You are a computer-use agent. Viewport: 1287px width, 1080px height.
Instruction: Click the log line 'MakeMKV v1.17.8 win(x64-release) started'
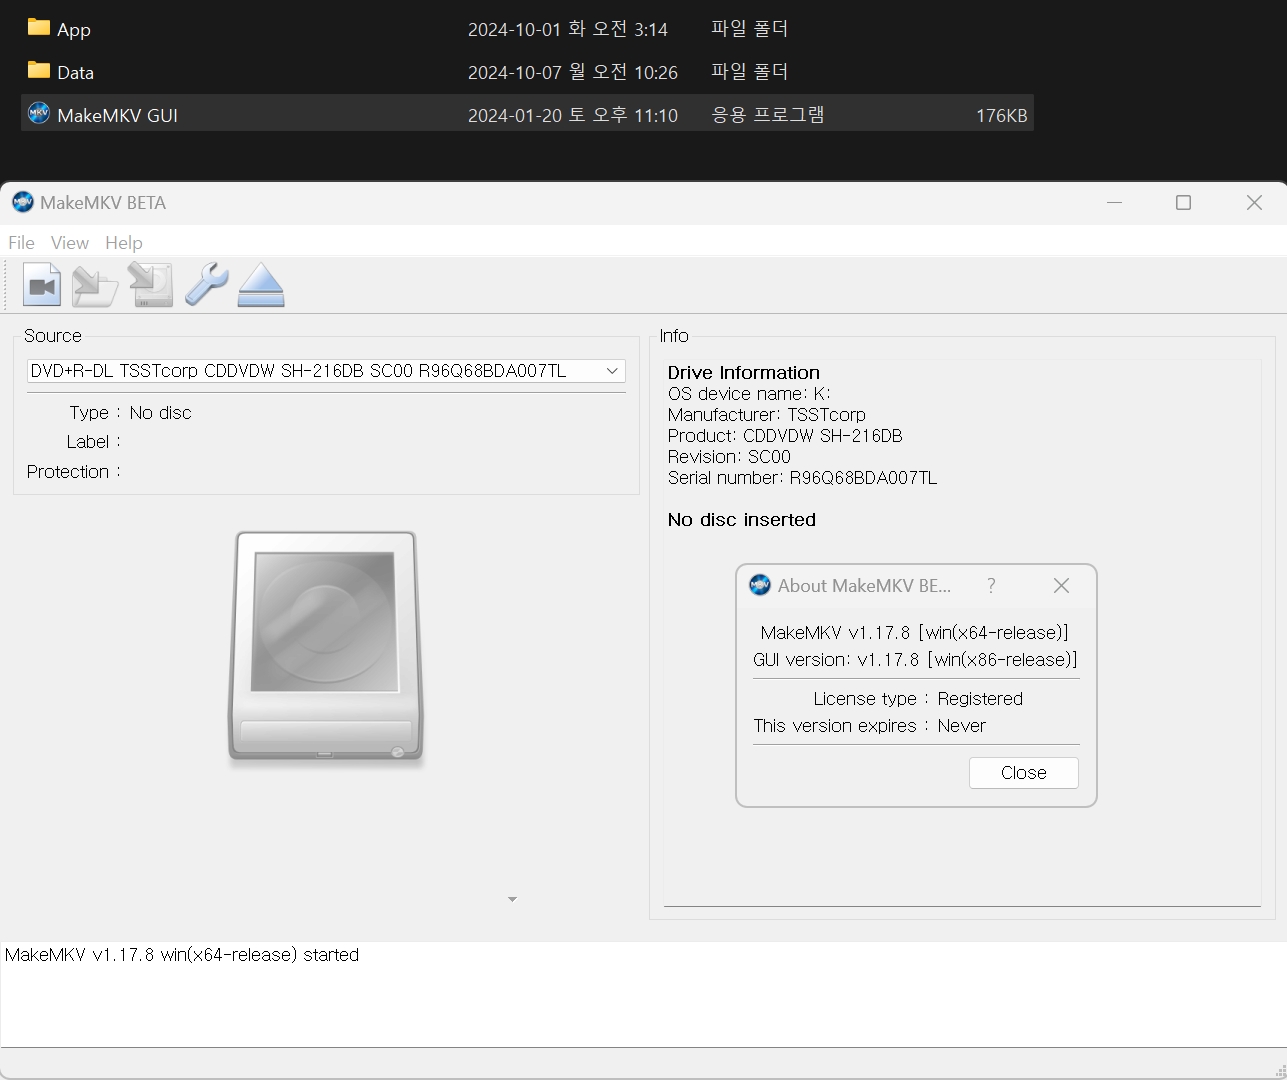point(182,955)
